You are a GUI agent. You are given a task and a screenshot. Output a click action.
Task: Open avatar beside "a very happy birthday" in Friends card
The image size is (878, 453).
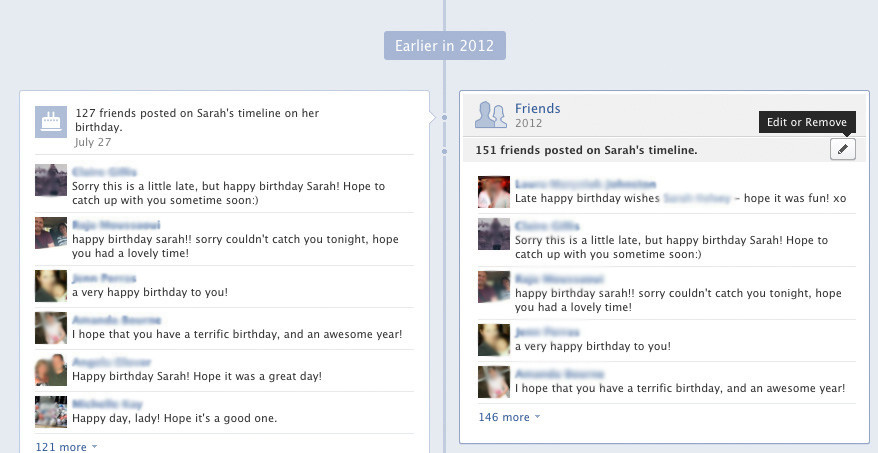[x=494, y=340]
